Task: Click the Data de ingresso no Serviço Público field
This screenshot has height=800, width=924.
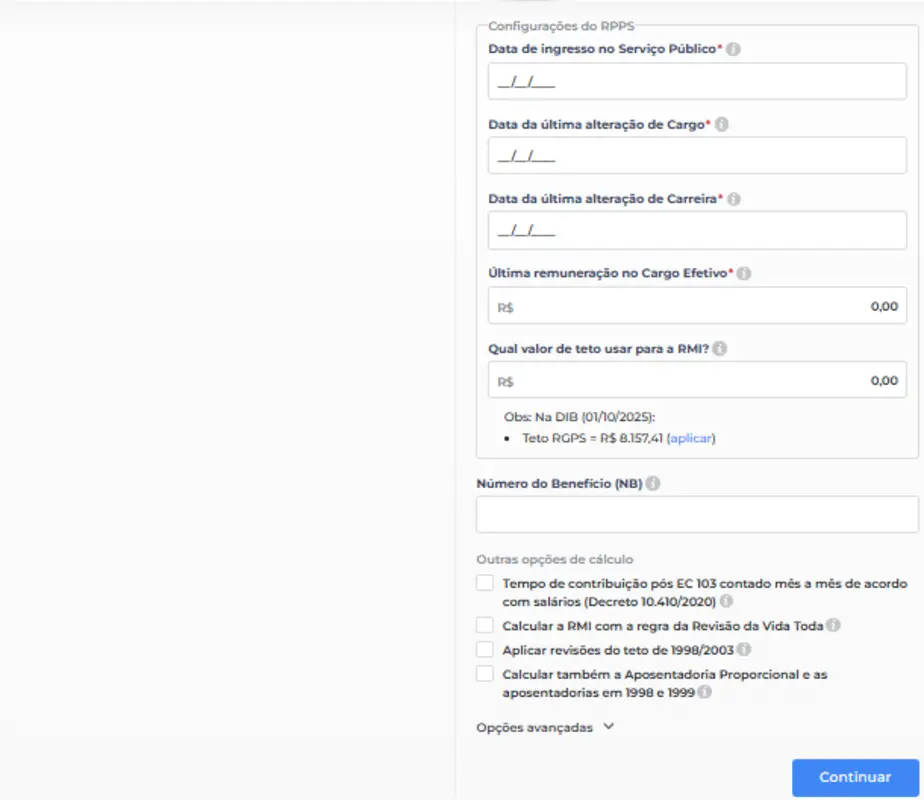Action: click(x=697, y=82)
